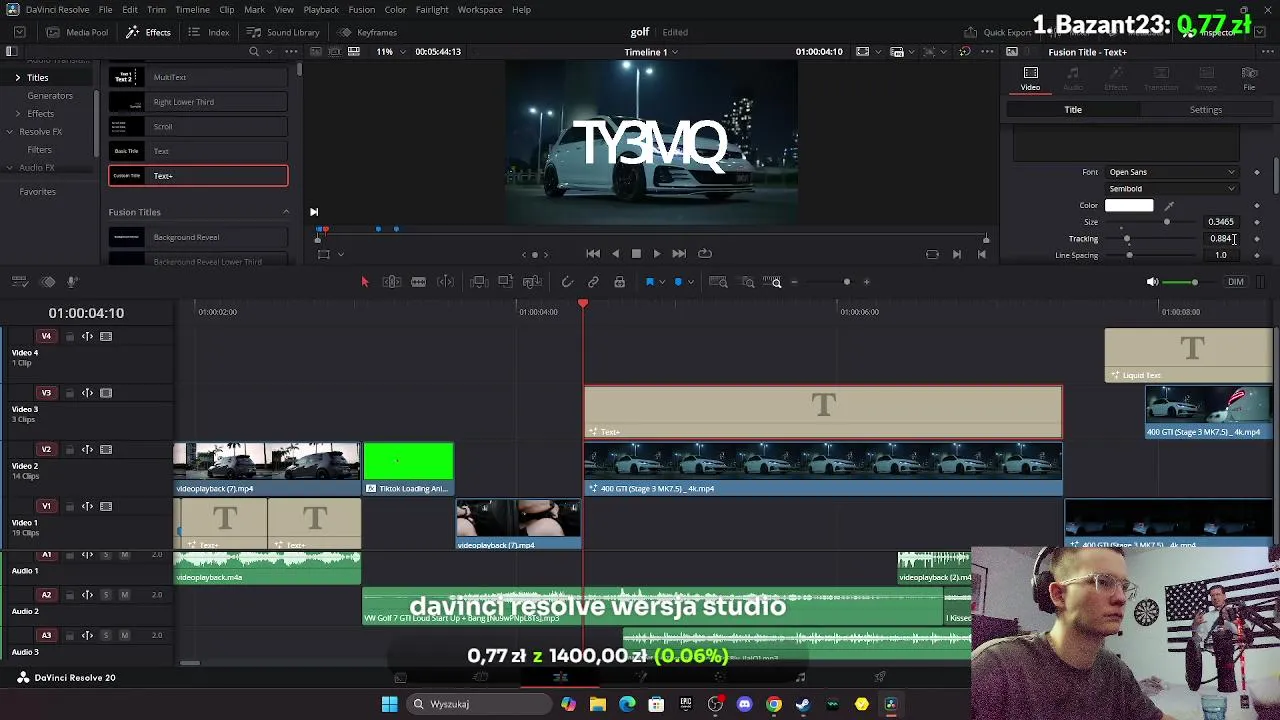Click the Replace clip icon
This screenshot has height=720, width=1280.
click(x=532, y=282)
